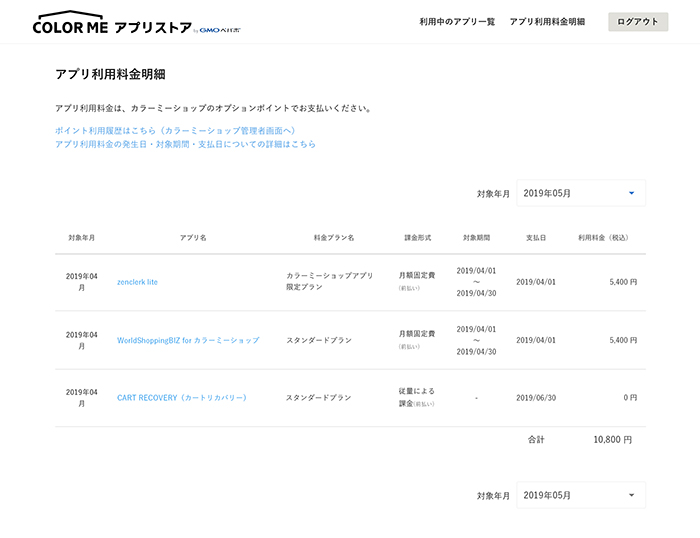Click the 対象年月 column header
This screenshot has width=700, height=538.
click(x=81, y=238)
